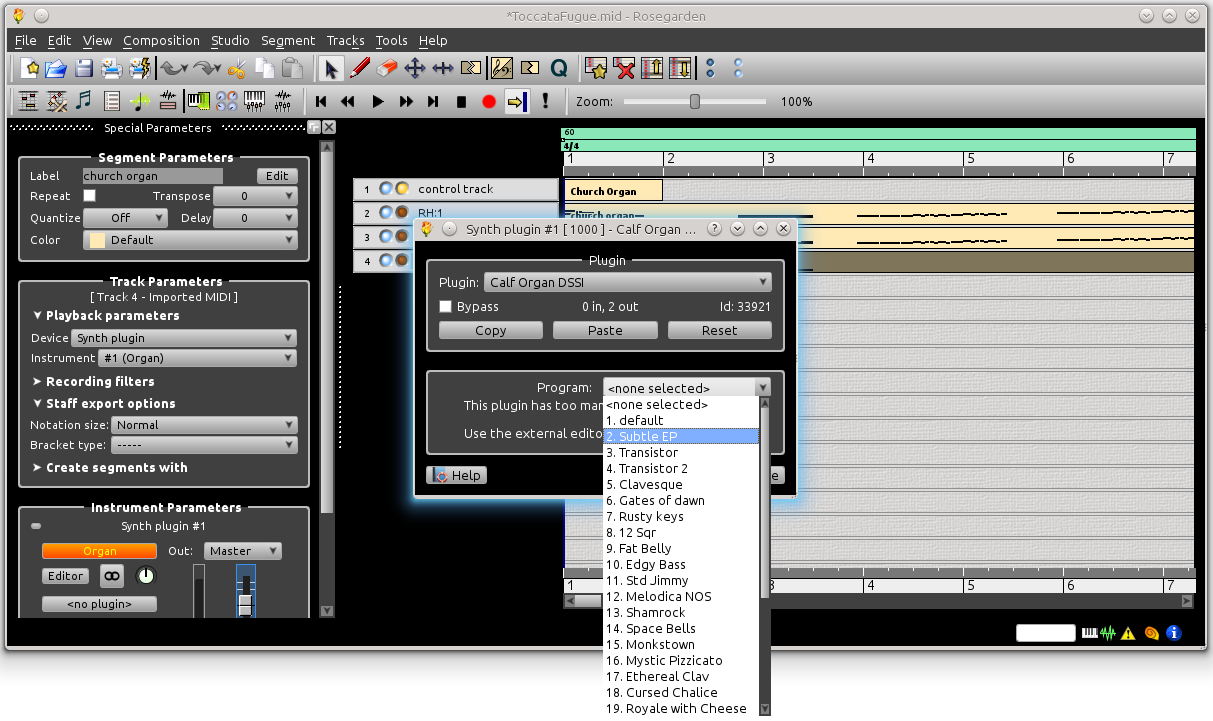Collapse the Playback parameters section
The width and height of the screenshot is (1213, 721).
pos(38,316)
